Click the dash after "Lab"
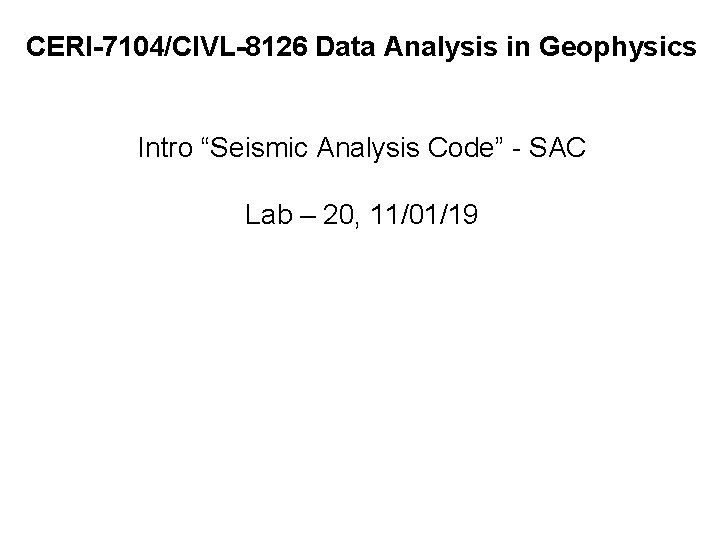 coord(301,215)
